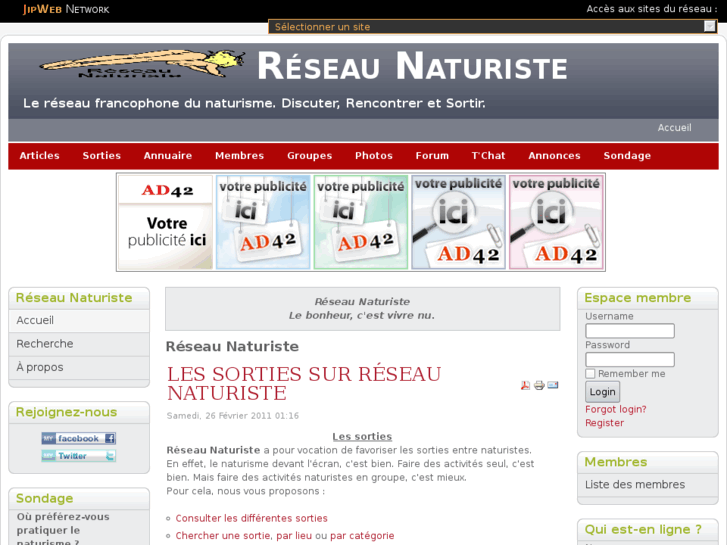Open the Annonces menu item
This screenshot has height=545, width=727.
click(555, 156)
